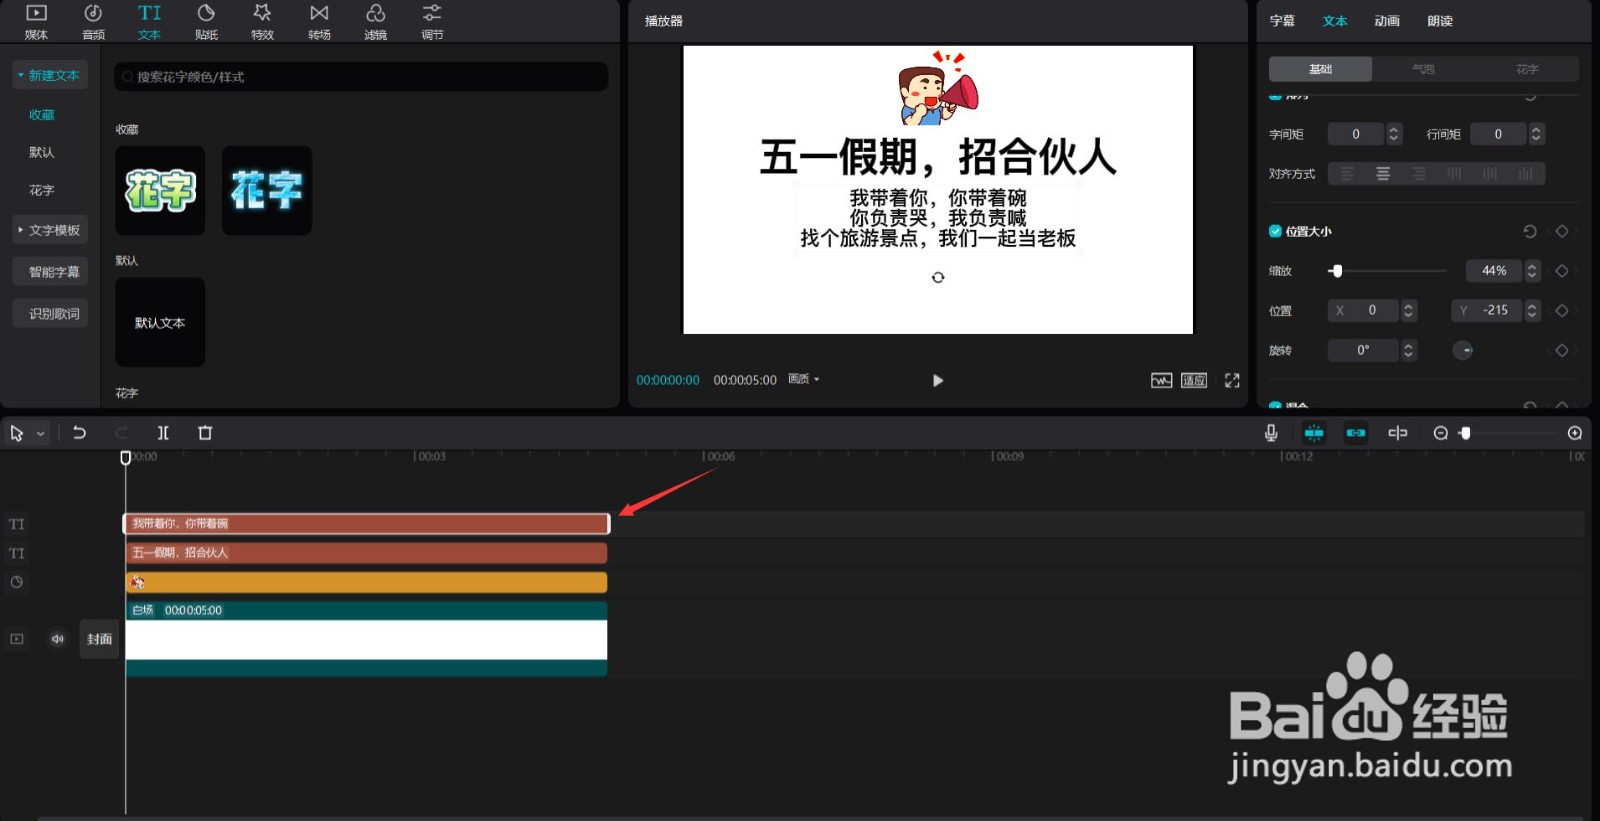Add keyframe for 旋转 rotation
1600x821 pixels.
1562,351
